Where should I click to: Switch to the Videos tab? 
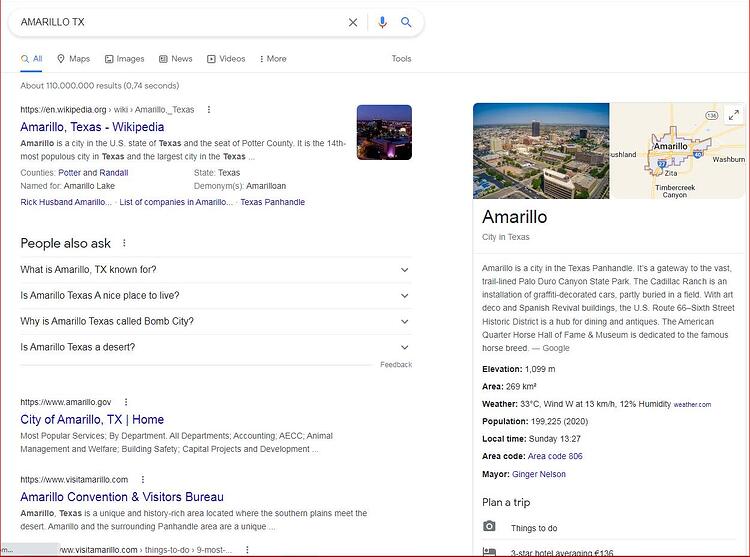point(226,59)
